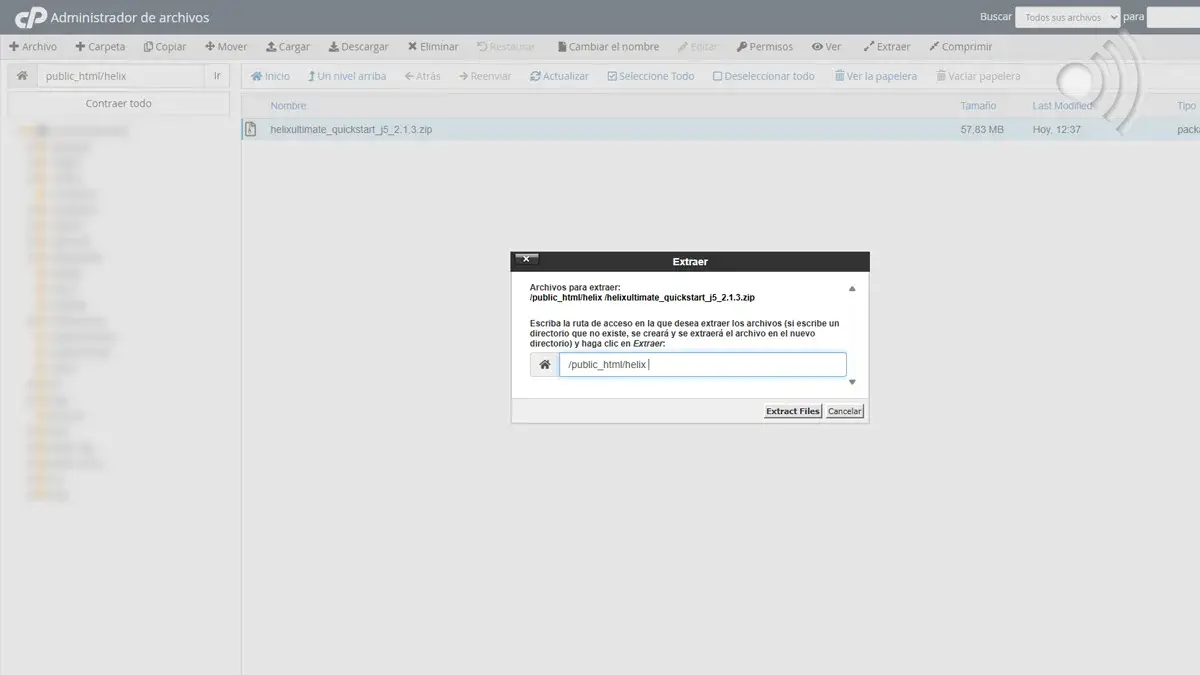1200x675 pixels.
Task: Select the Copiar tool in the toolbar
Action: [164, 46]
